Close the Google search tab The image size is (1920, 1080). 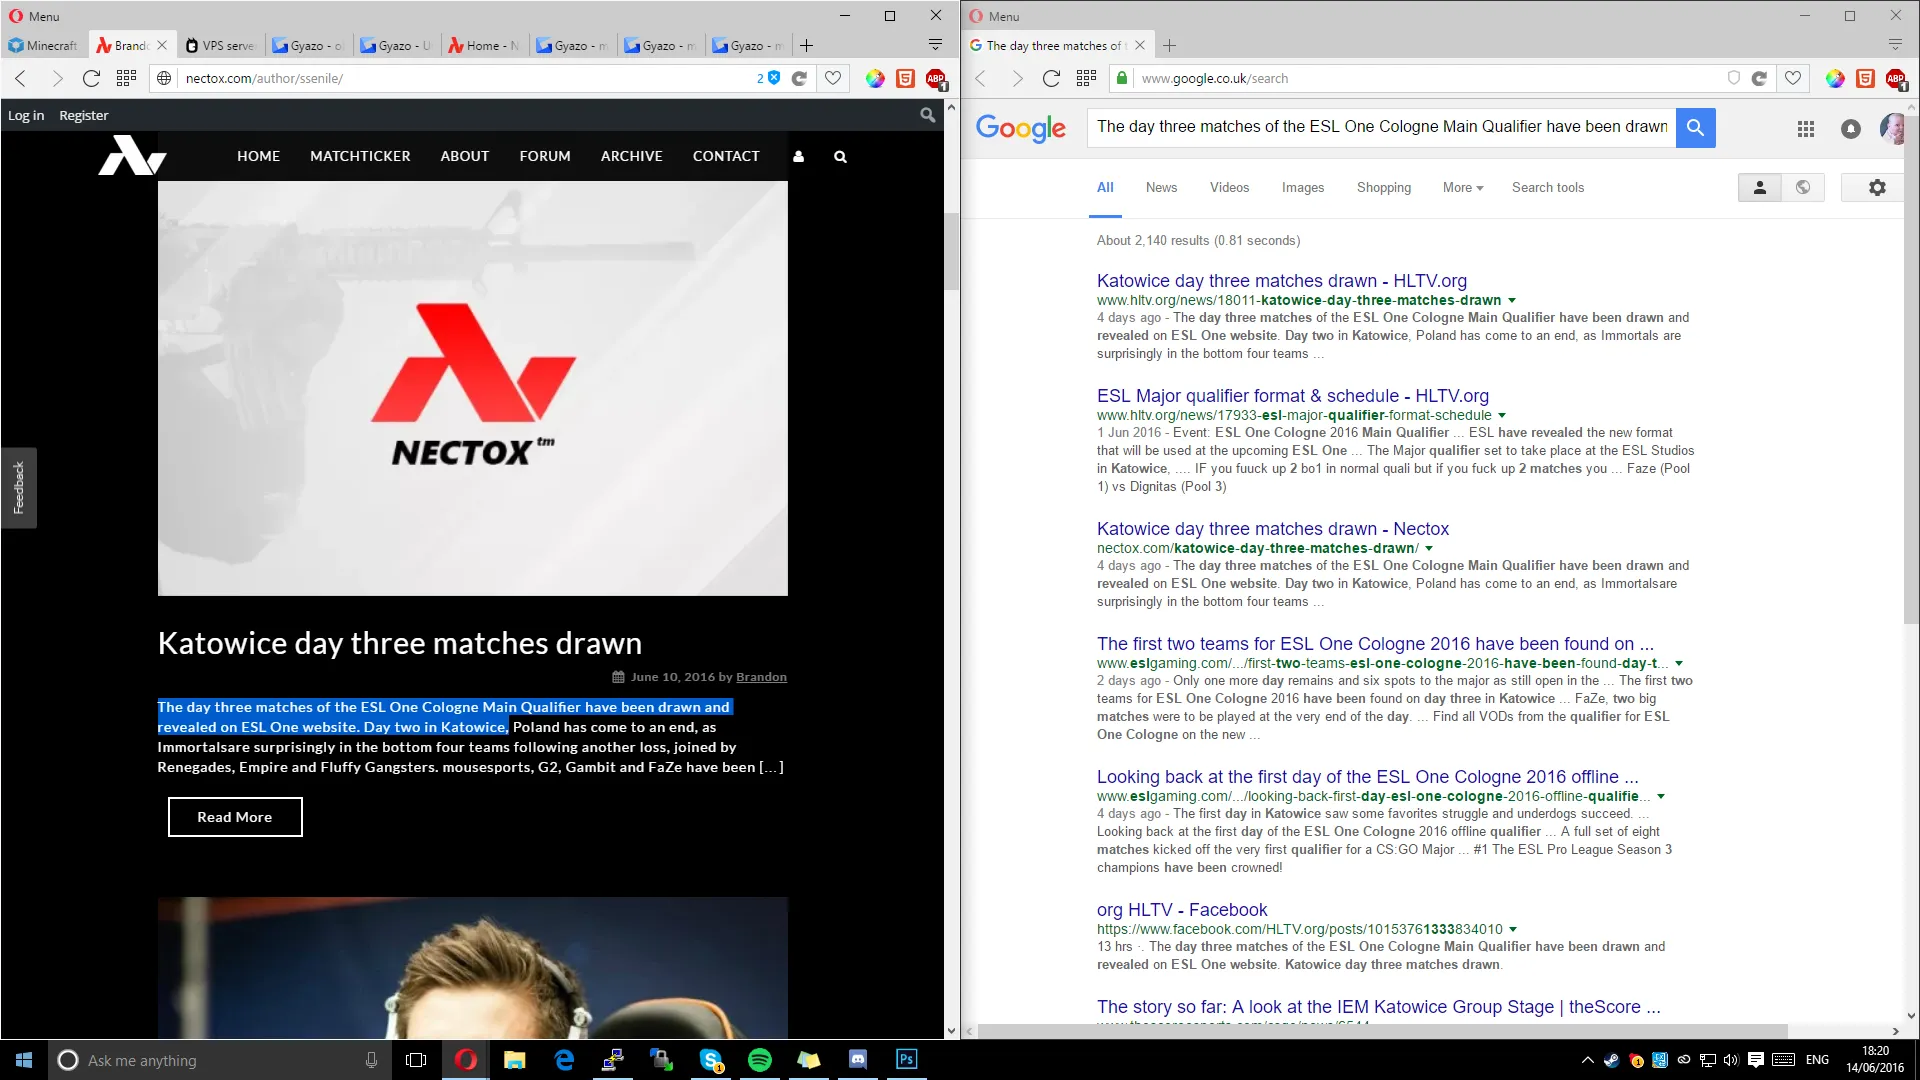1140,45
